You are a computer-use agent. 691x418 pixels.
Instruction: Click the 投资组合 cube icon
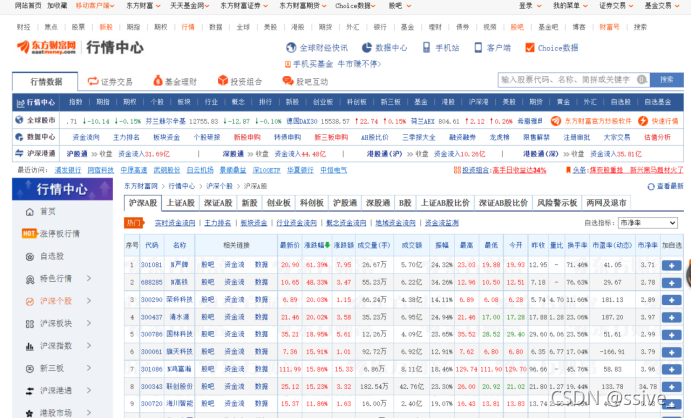pyautogui.click(x=223, y=81)
